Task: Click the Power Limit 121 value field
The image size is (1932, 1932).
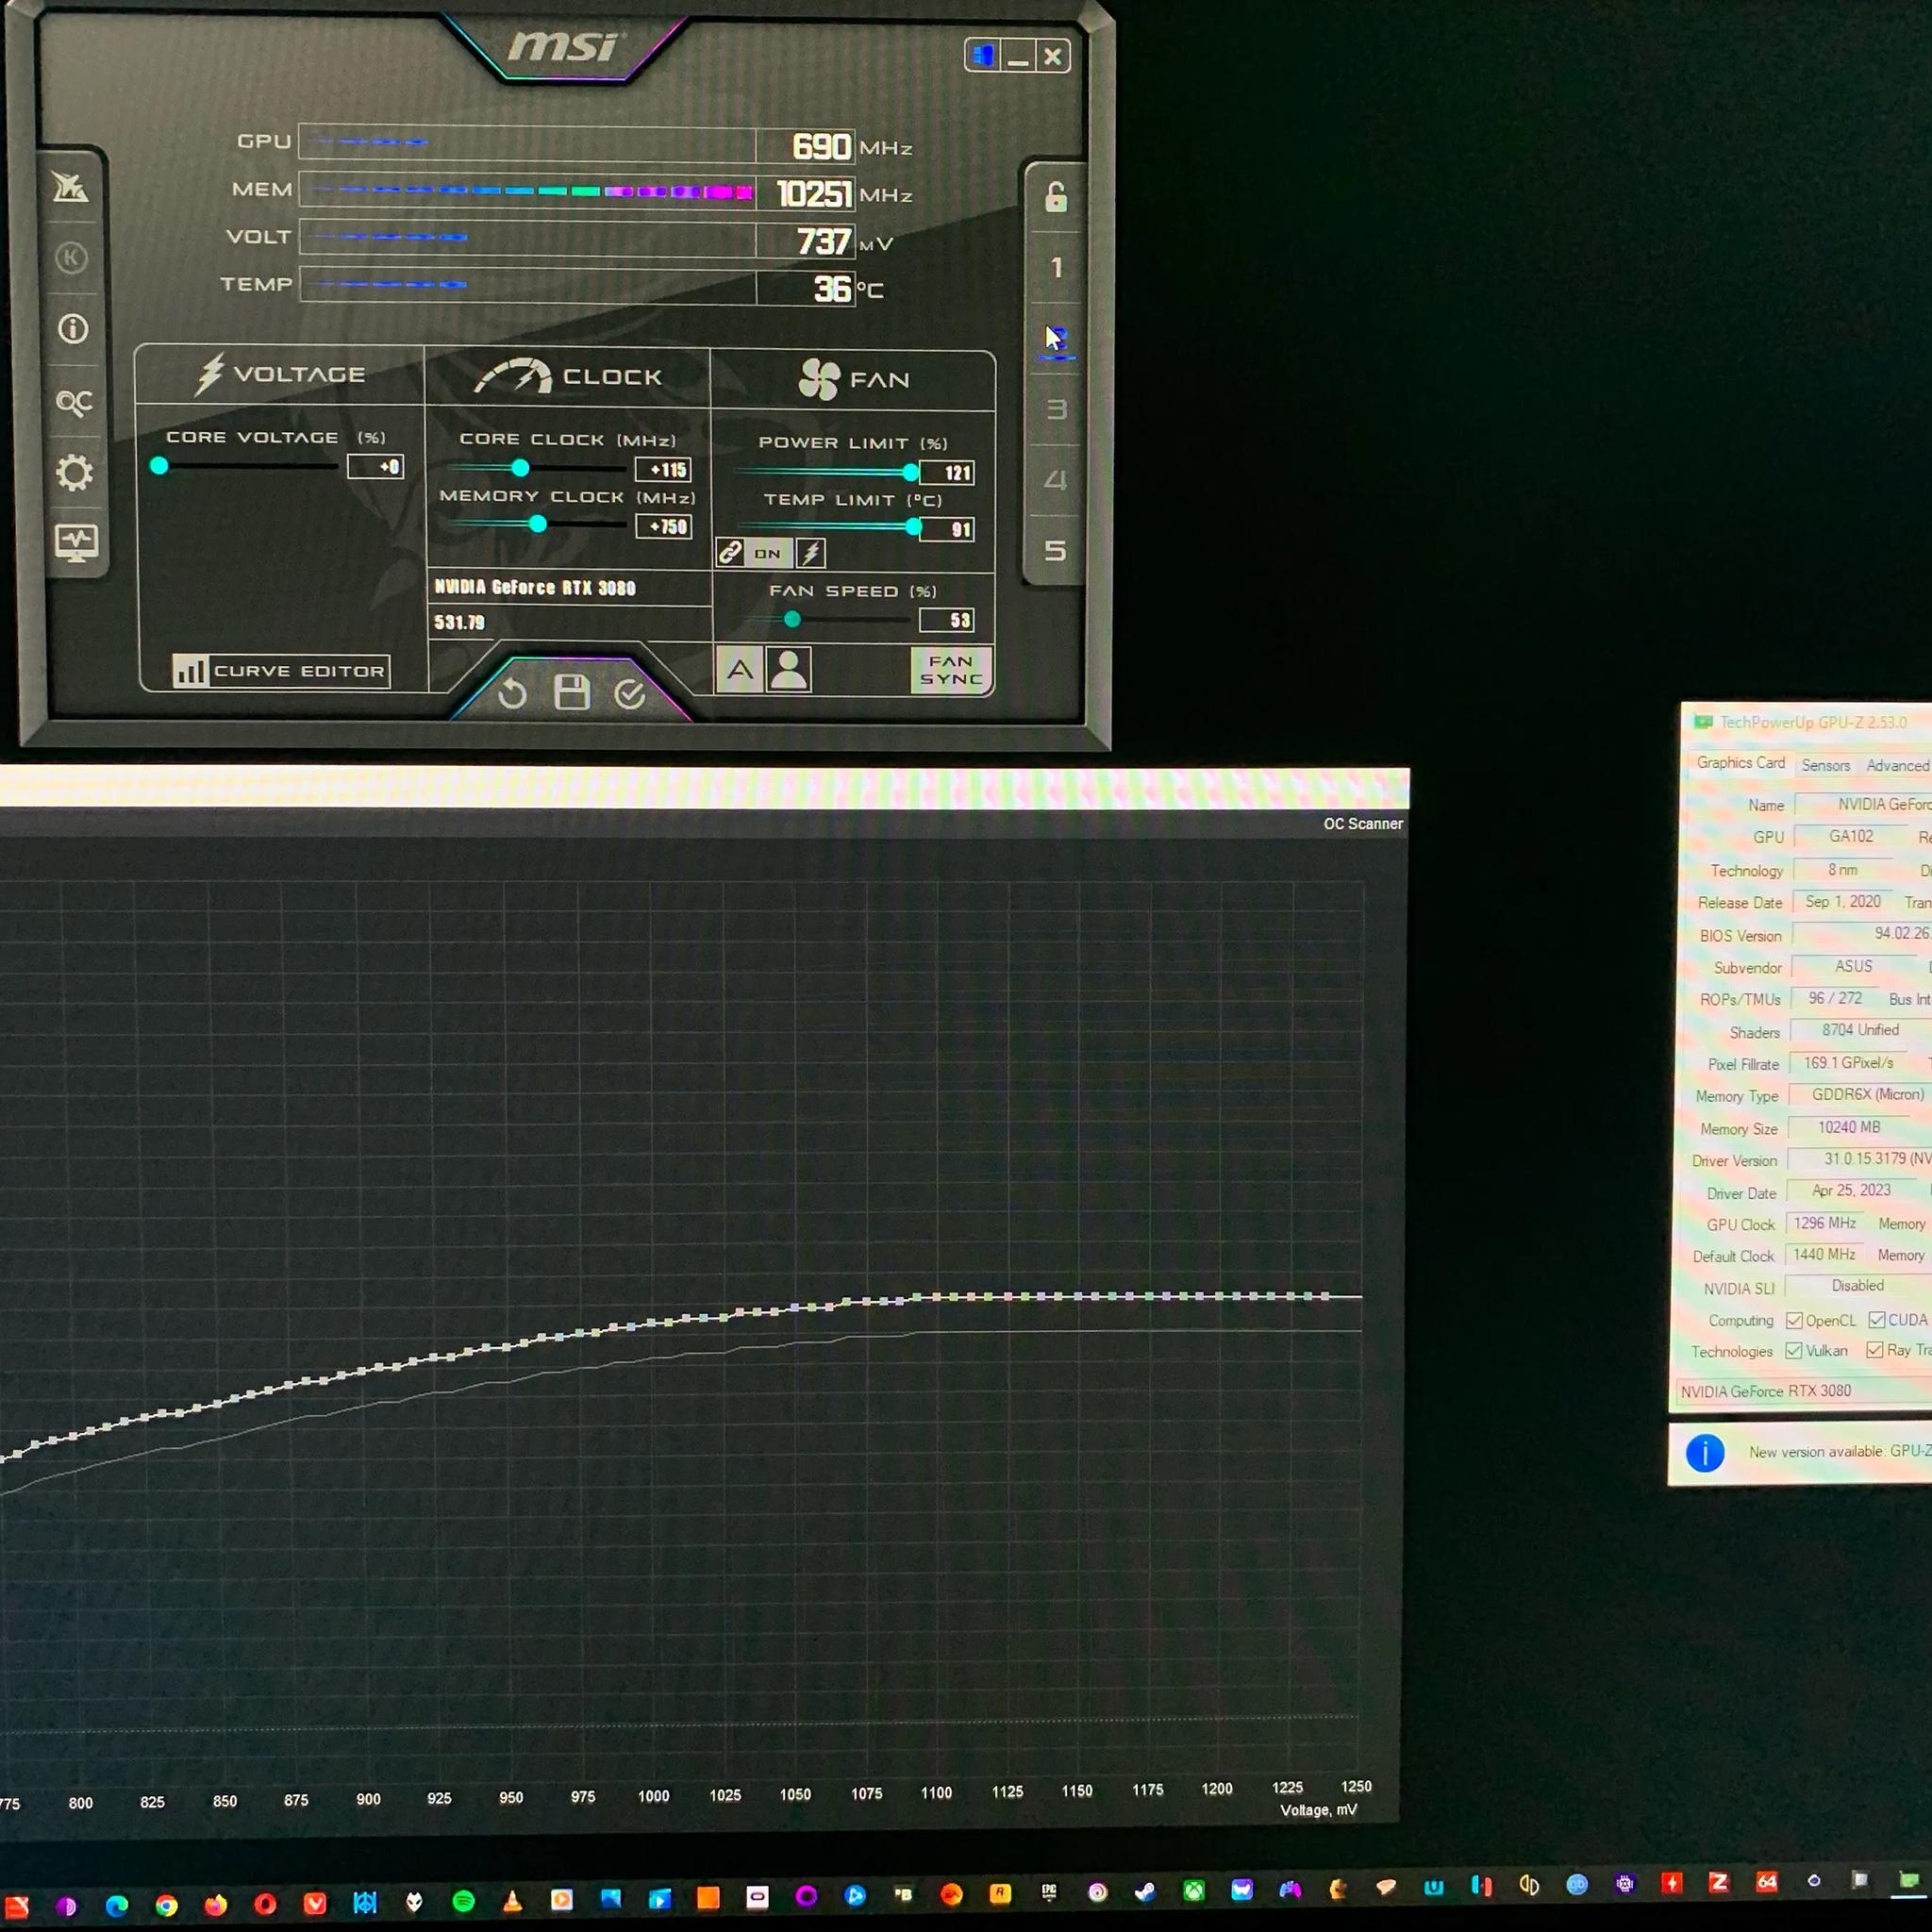Action: (947, 473)
